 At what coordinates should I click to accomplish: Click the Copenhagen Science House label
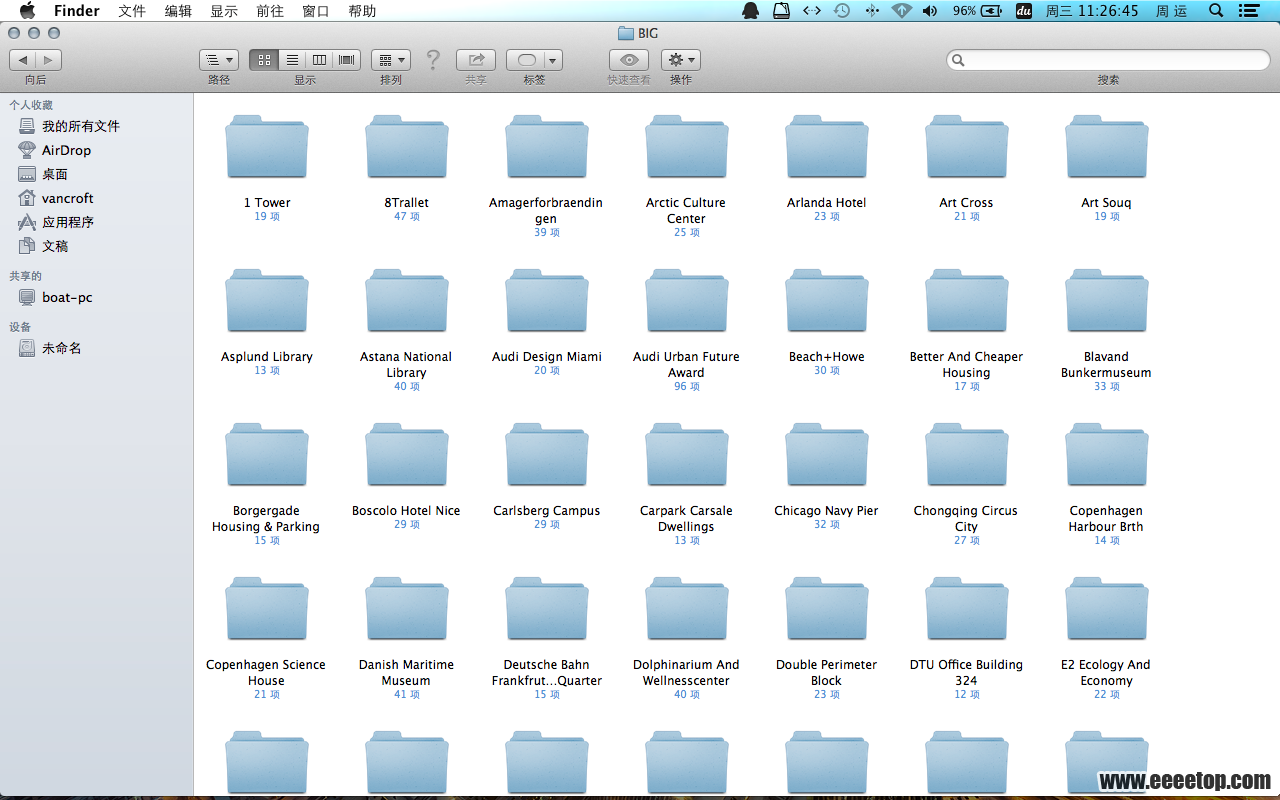pos(266,672)
